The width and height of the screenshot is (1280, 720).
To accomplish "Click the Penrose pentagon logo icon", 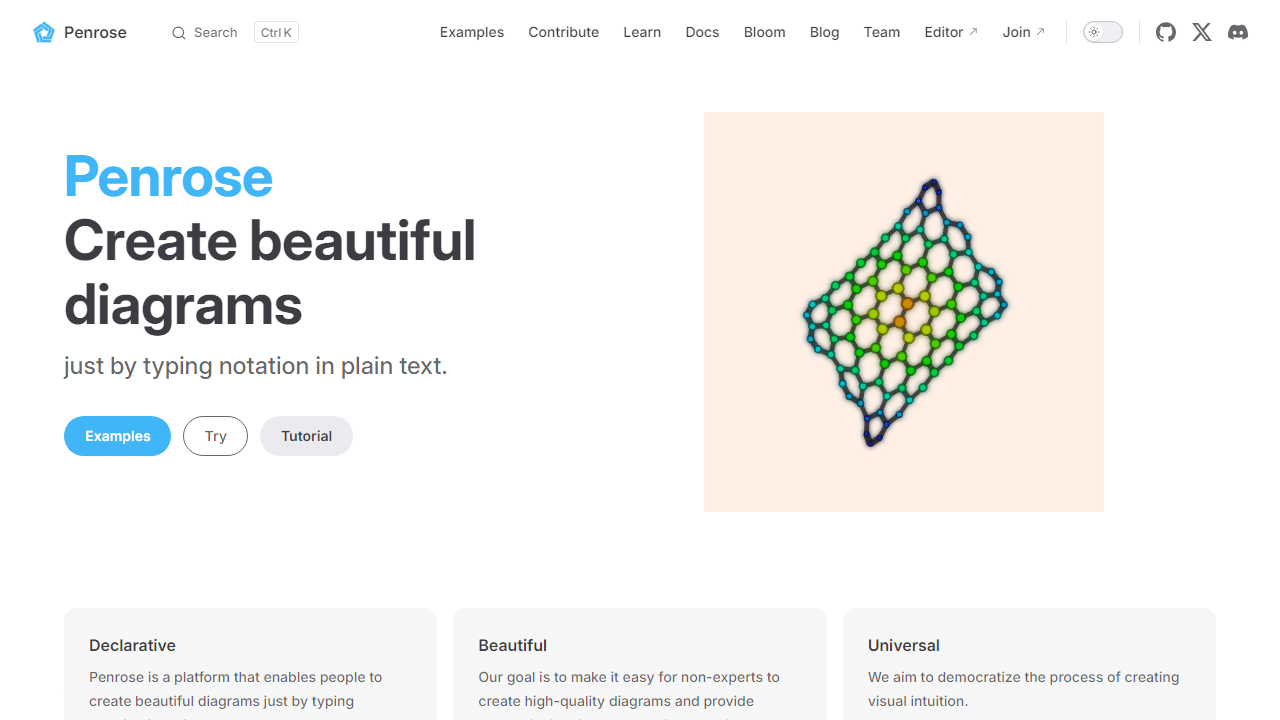I will (x=44, y=32).
